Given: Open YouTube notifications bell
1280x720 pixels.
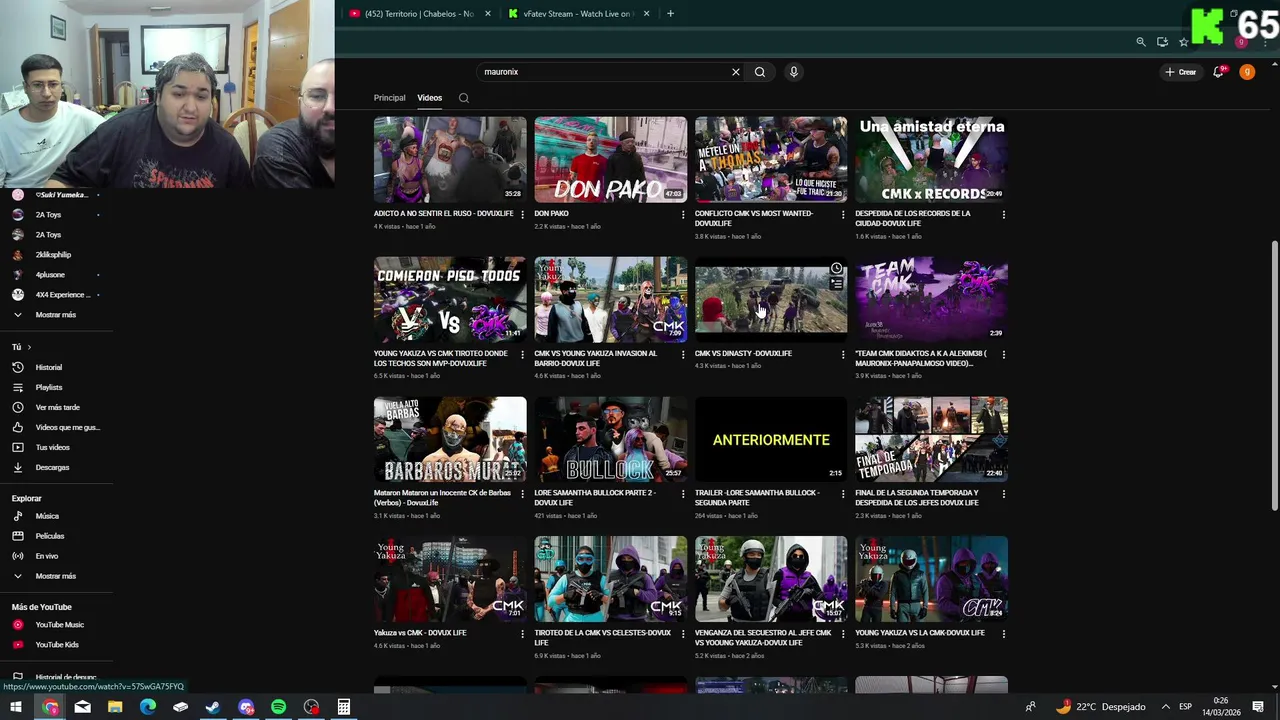Looking at the screenshot, I should tap(1218, 72).
